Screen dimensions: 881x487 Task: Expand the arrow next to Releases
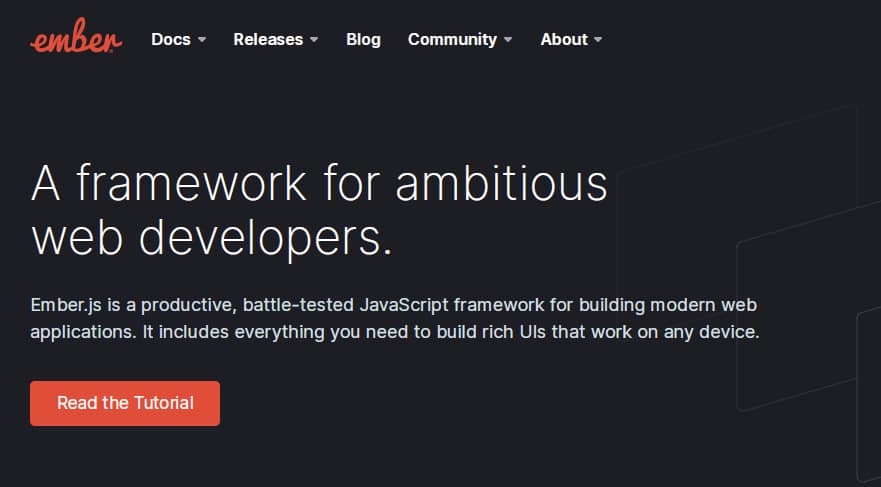point(314,40)
